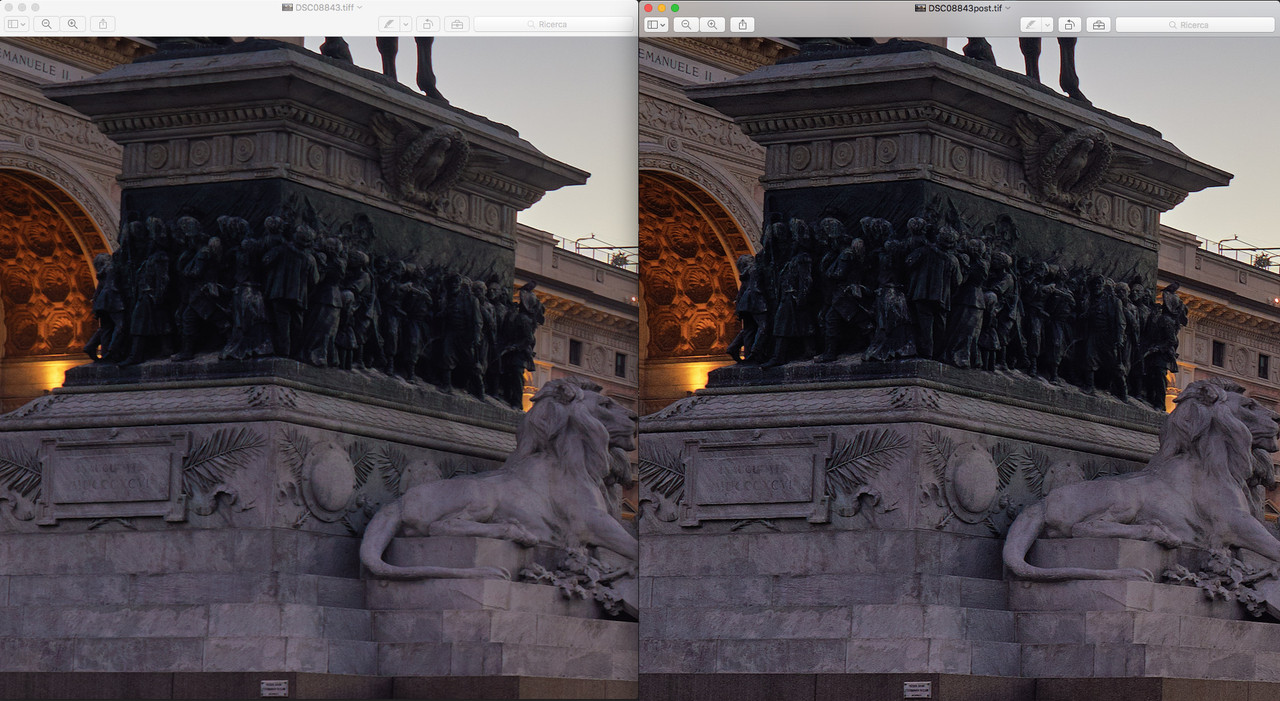Rotate the DSC08843post.tif image
The image size is (1280, 701).
click(1070, 24)
